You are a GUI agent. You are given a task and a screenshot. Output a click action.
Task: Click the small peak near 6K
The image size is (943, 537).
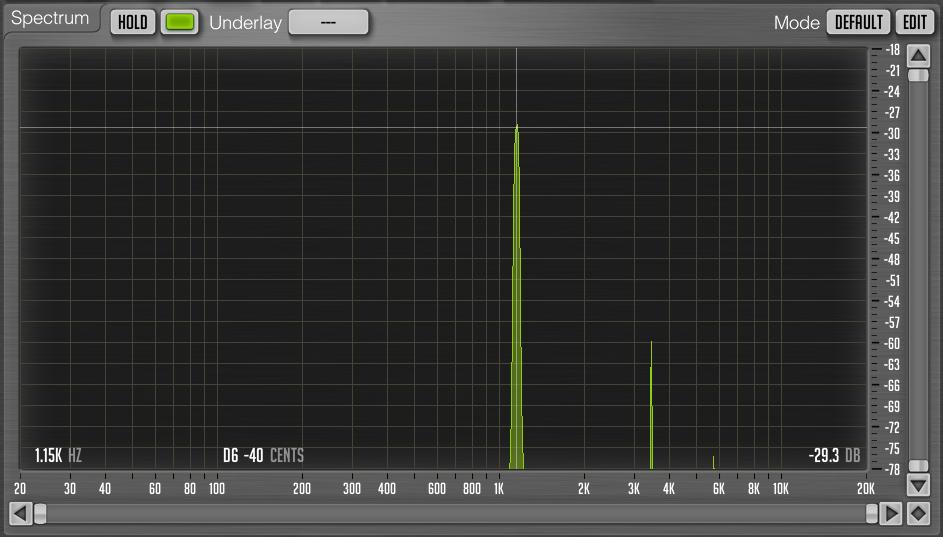click(x=714, y=462)
